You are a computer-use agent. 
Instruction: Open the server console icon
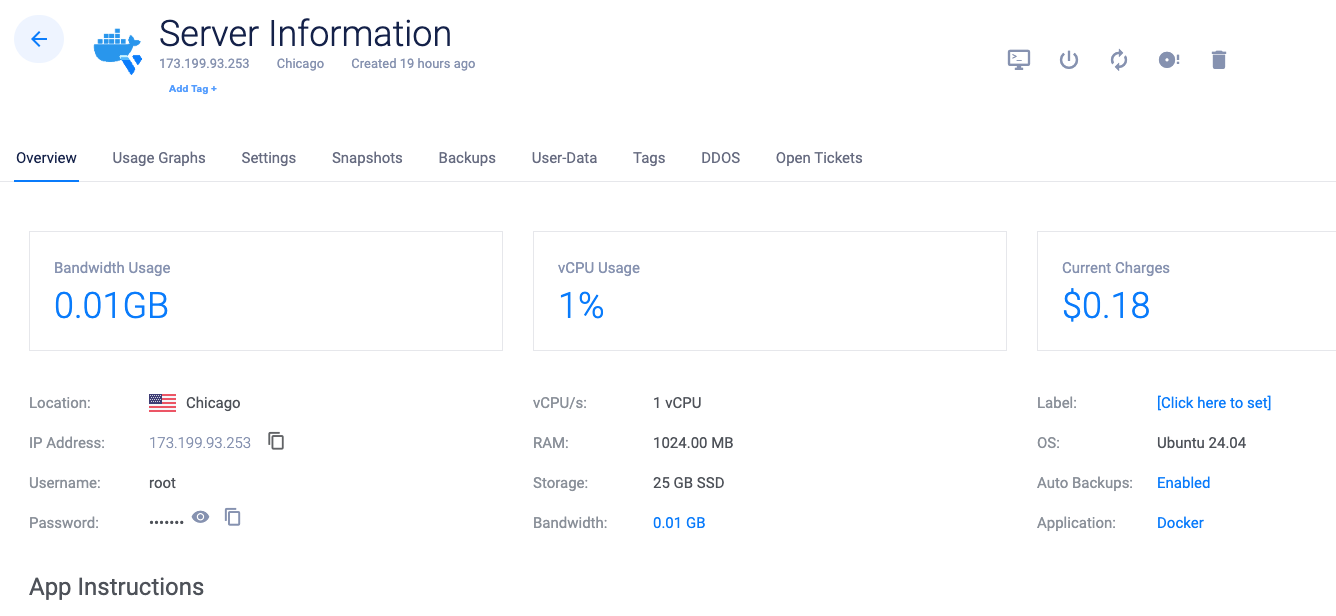click(x=1018, y=60)
